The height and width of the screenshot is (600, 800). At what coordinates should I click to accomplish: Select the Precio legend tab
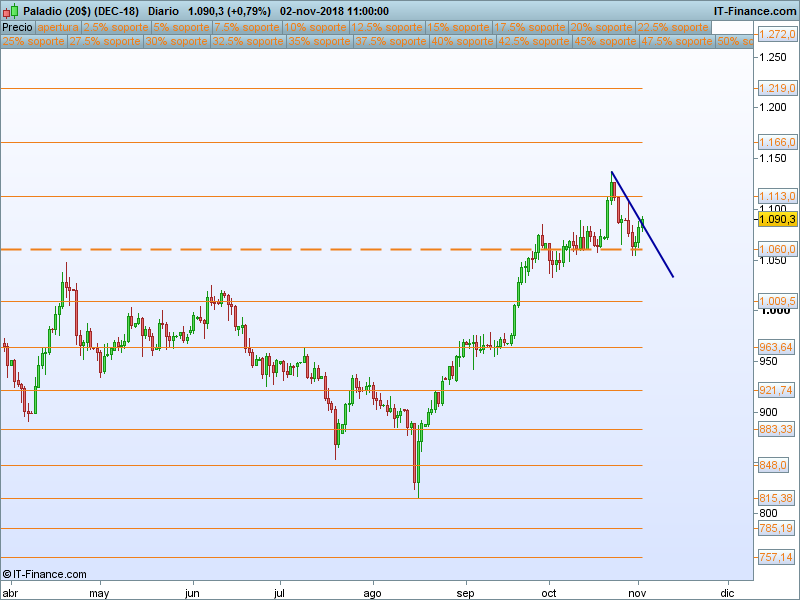click(x=18, y=27)
